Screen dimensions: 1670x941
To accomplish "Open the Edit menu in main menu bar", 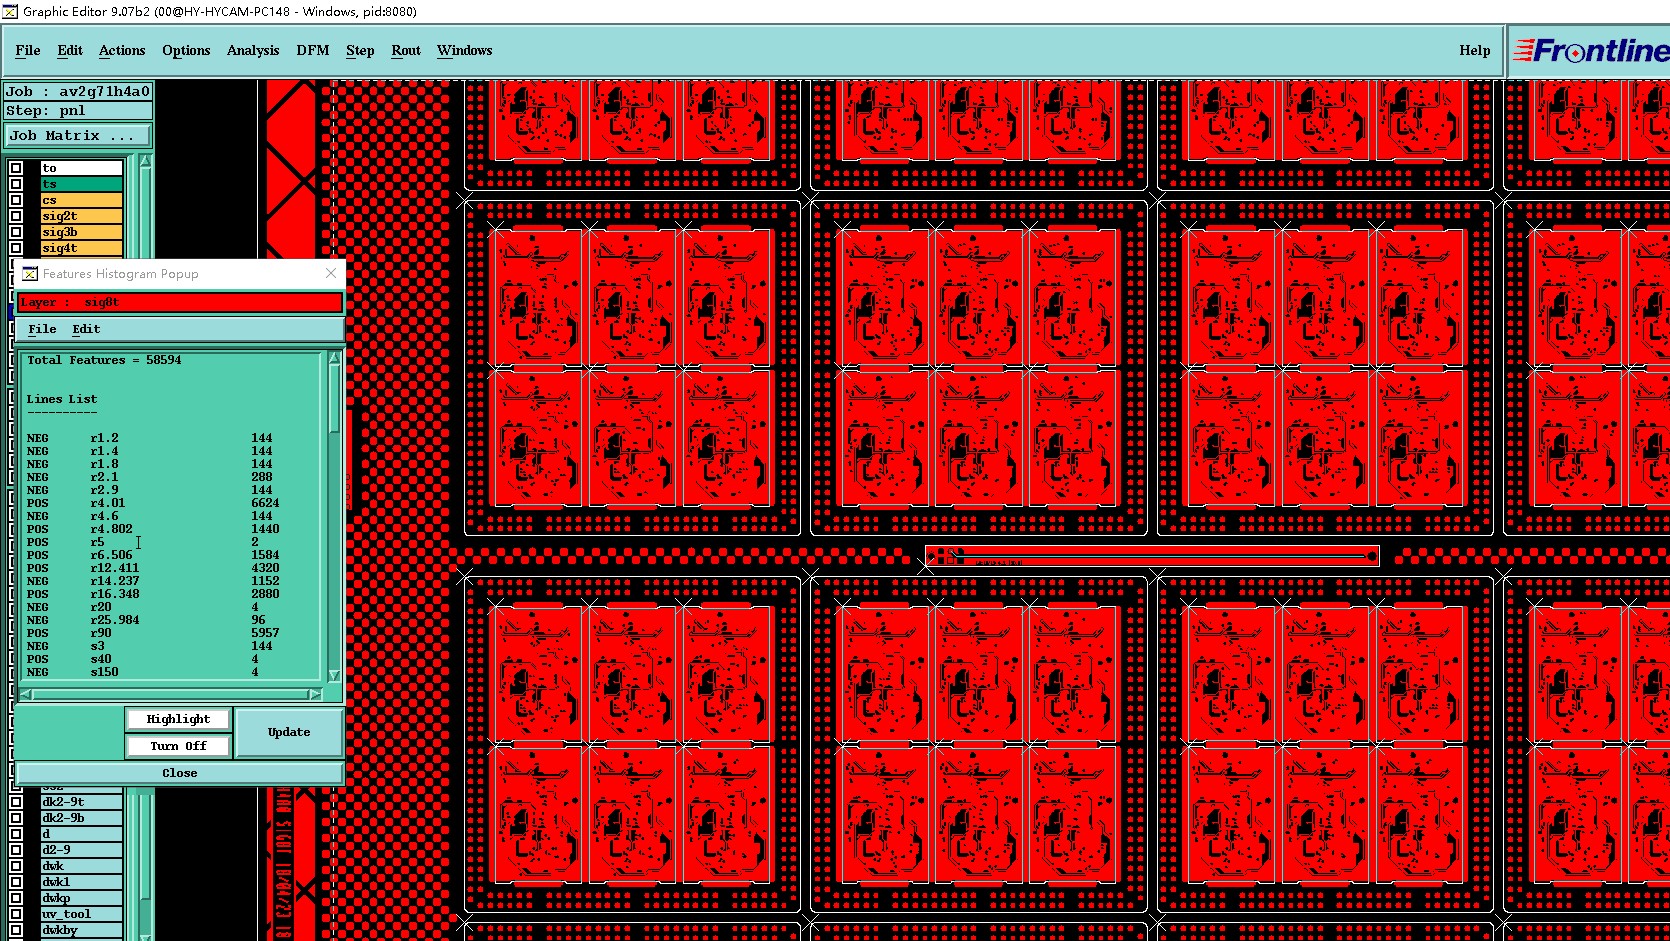I will click(70, 50).
